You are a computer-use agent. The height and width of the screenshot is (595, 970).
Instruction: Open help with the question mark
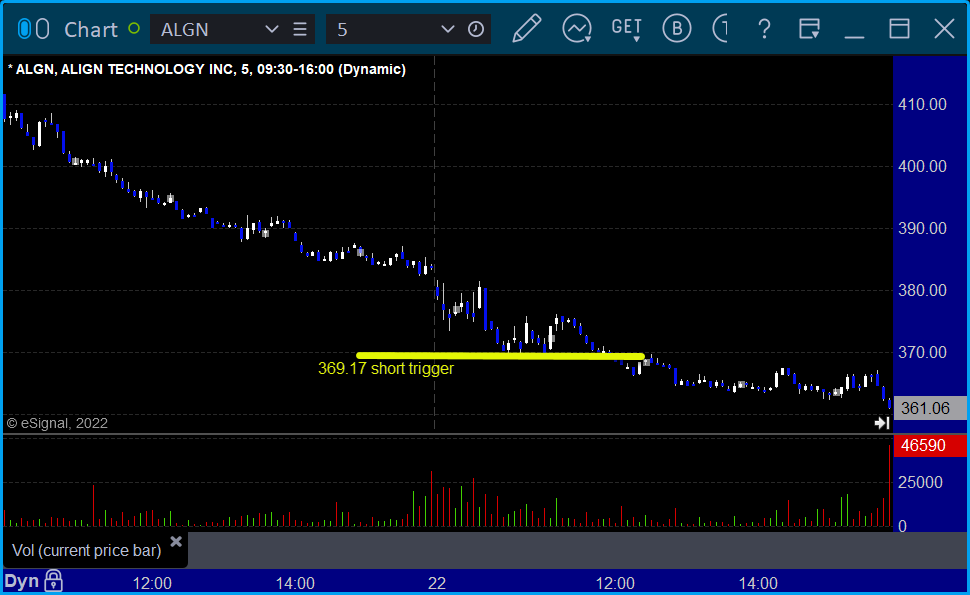pyautogui.click(x=765, y=28)
